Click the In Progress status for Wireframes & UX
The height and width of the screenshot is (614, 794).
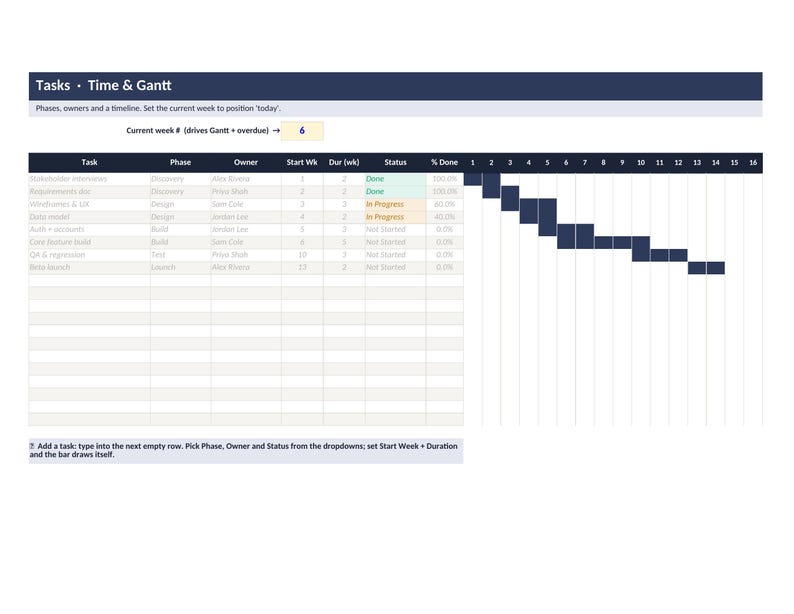tap(395, 204)
